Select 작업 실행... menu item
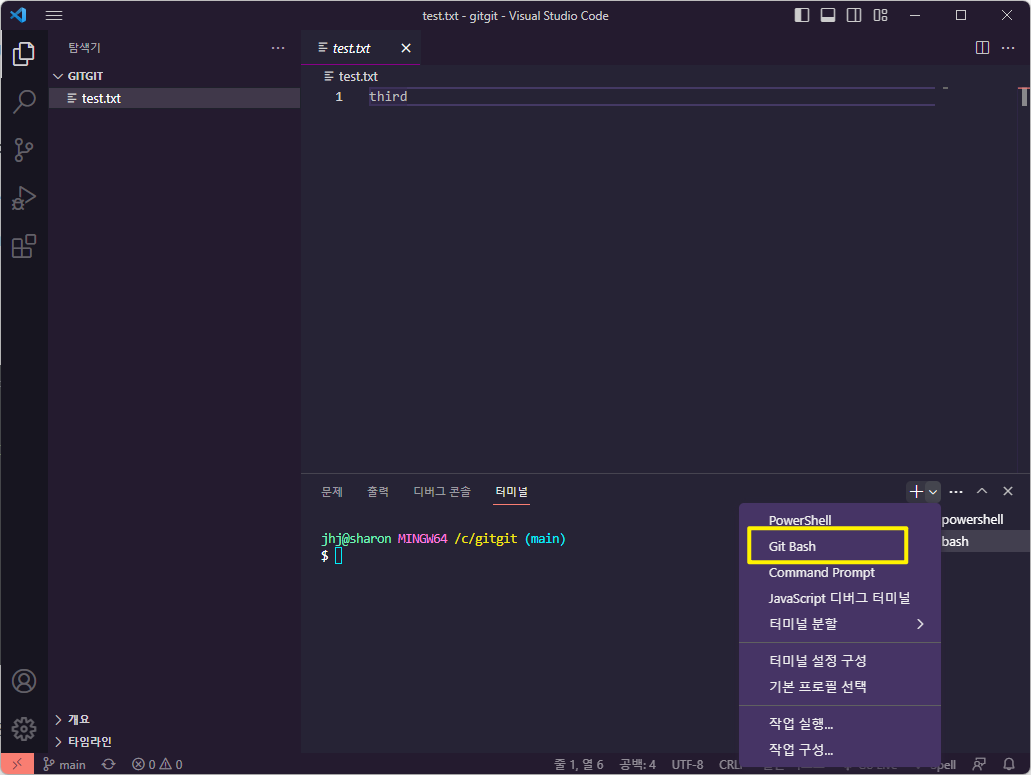 tap(840, 724)
